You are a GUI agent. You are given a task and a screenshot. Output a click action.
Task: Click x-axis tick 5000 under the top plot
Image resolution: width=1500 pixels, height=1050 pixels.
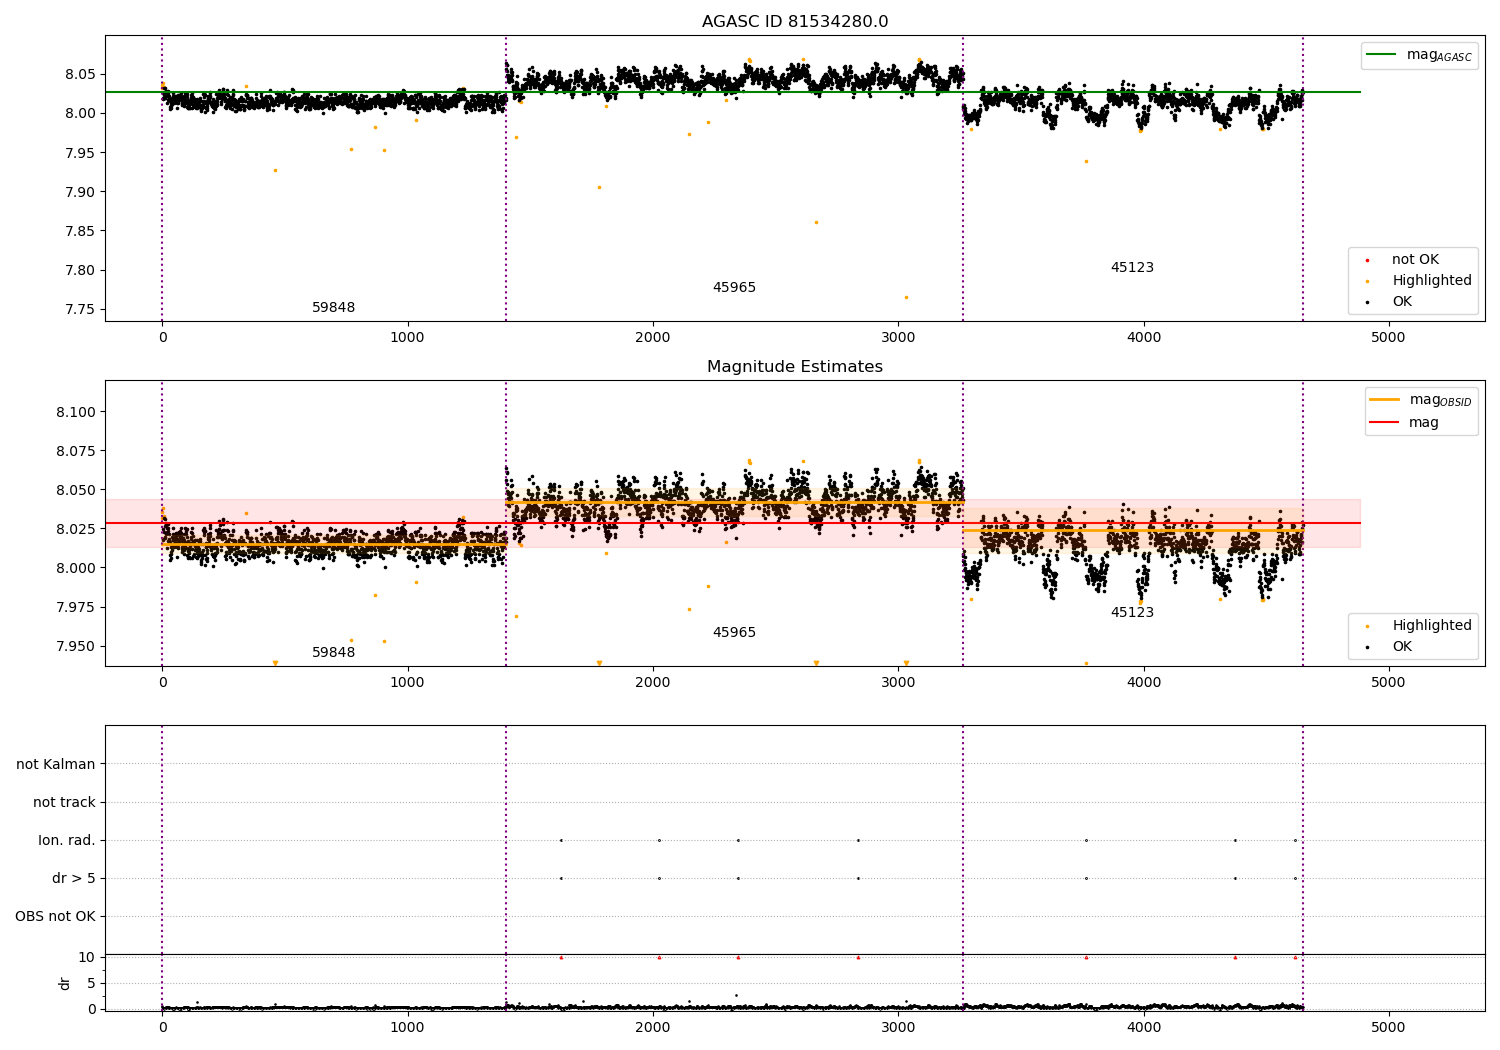point(1388,338)
